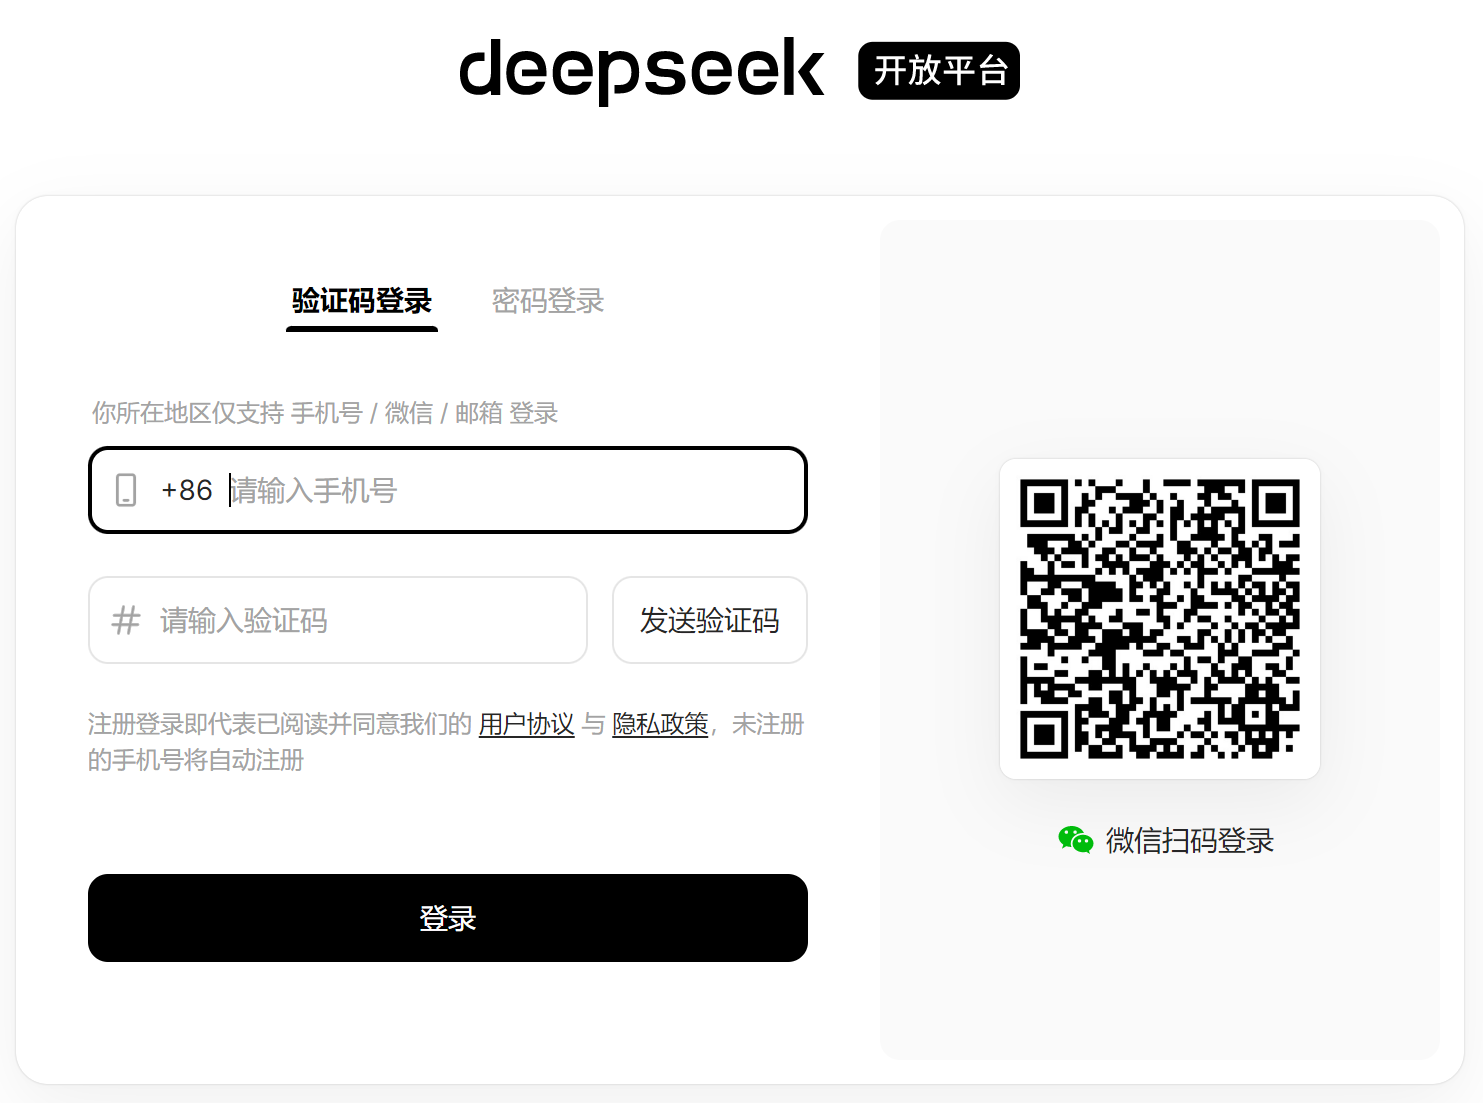Click the QR code's top-left finder square

1044,503
